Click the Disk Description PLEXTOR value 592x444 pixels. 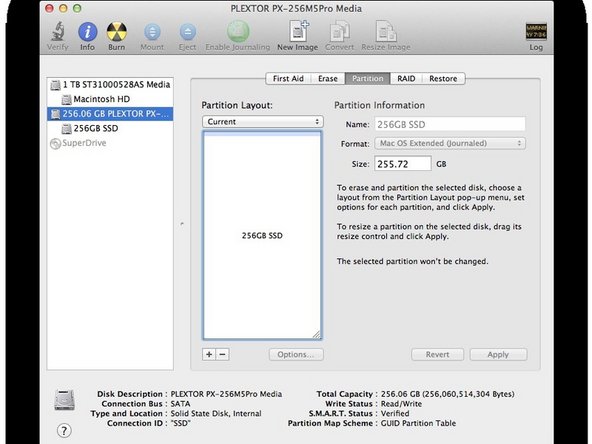click(x=226, y=394)
